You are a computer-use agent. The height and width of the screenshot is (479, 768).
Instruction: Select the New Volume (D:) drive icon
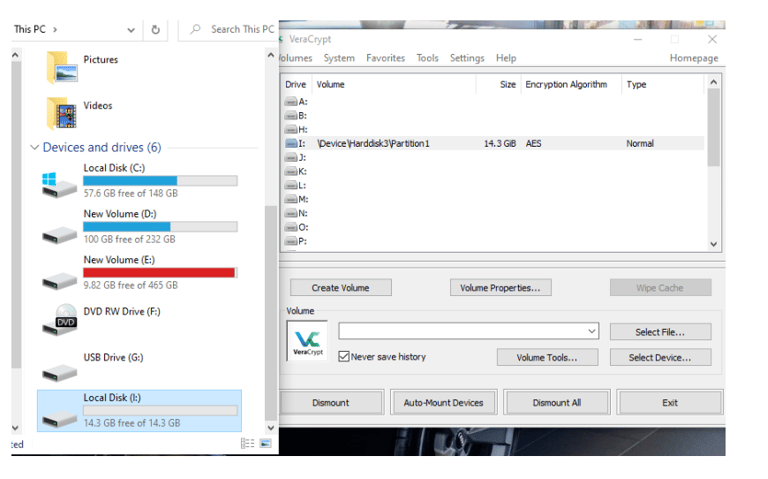point(59,235)
